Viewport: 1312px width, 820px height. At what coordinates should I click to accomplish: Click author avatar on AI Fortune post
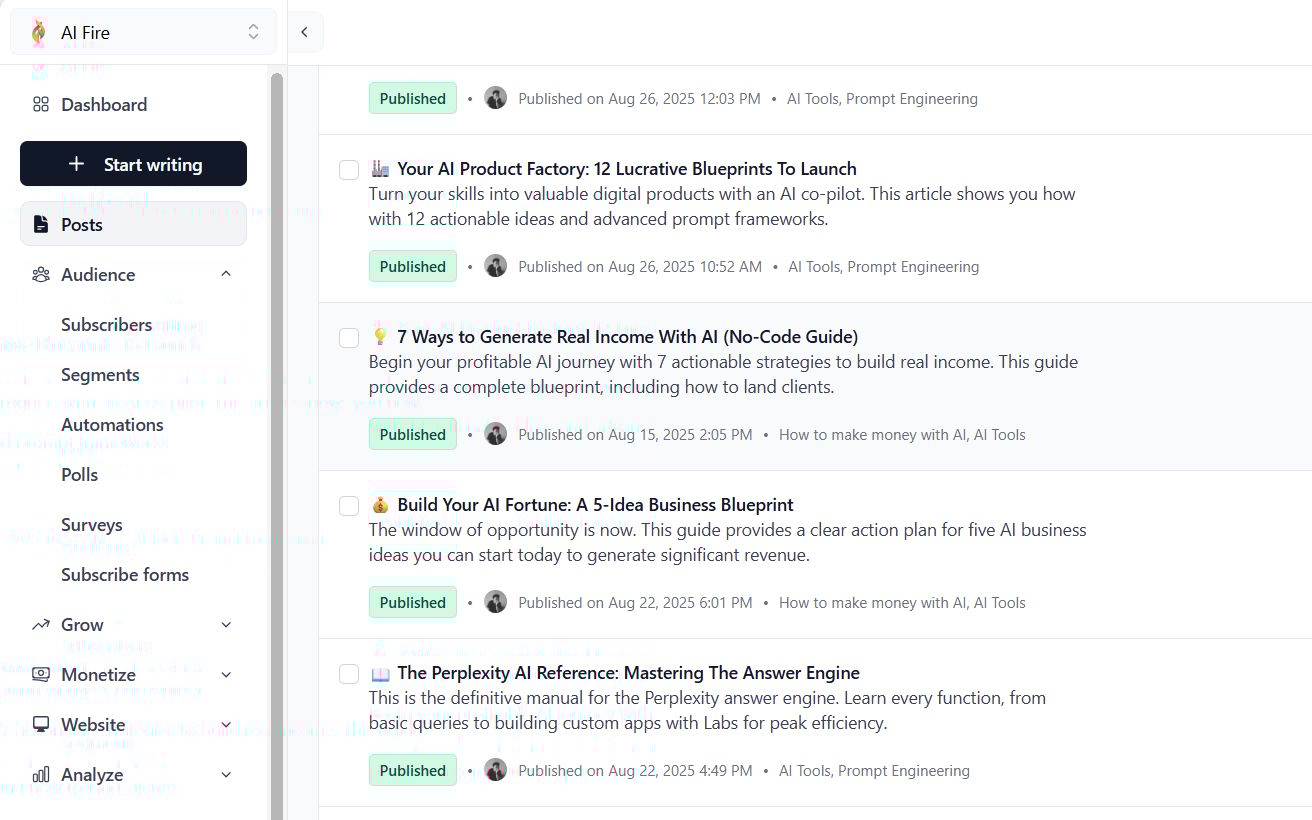(x=496, y=602)
